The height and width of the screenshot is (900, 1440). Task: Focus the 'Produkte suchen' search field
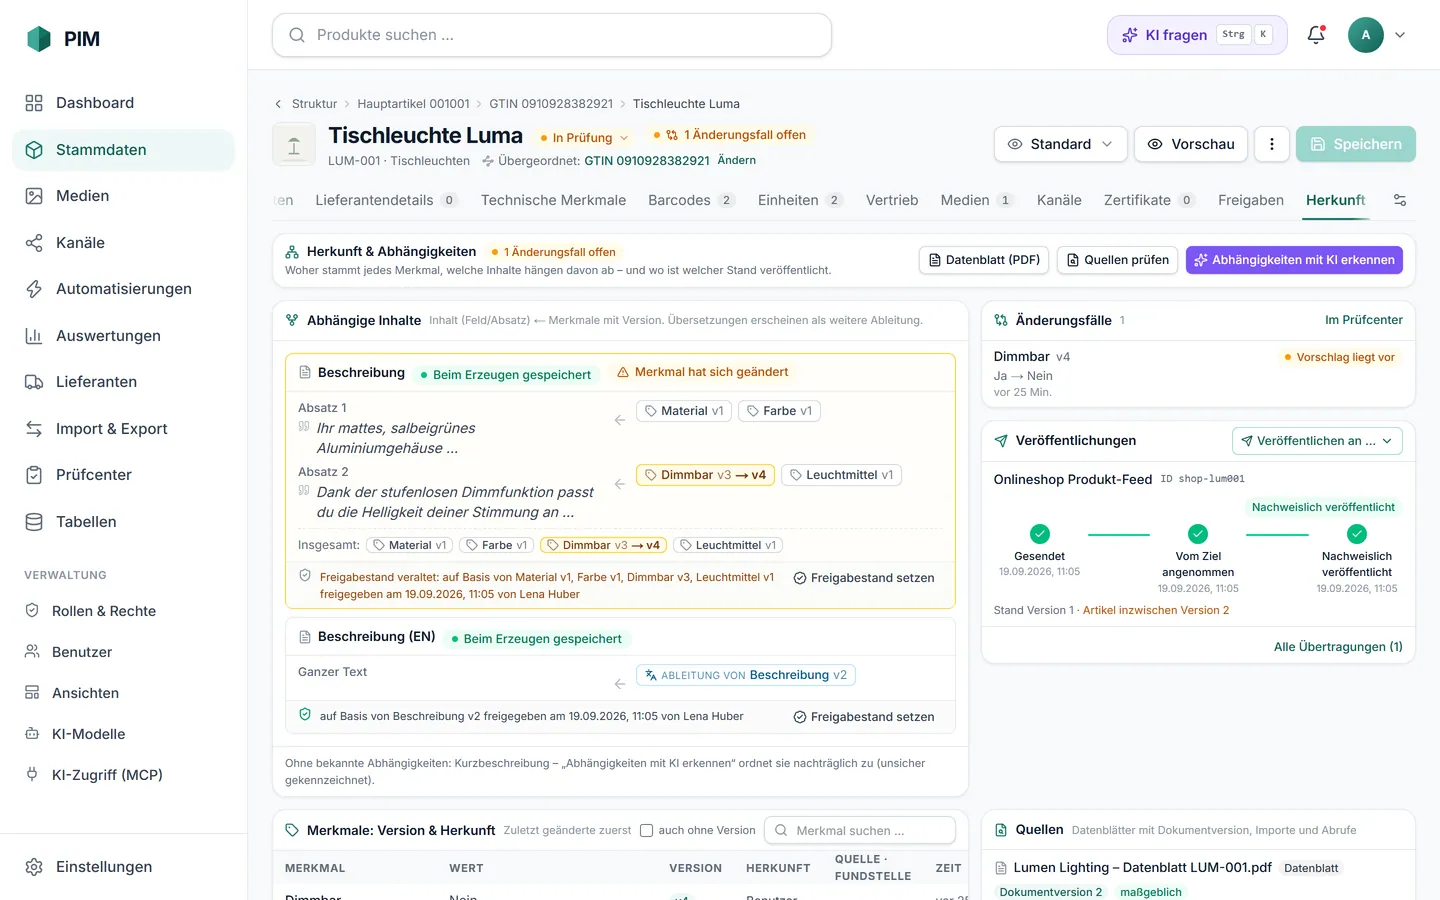[552, 35]
